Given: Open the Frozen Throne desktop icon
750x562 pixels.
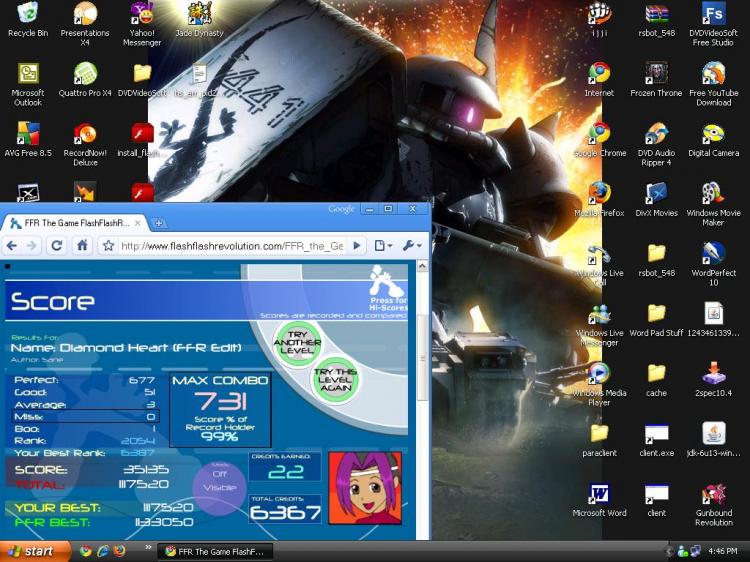Looking at the screenshot, I should point(656,80).
